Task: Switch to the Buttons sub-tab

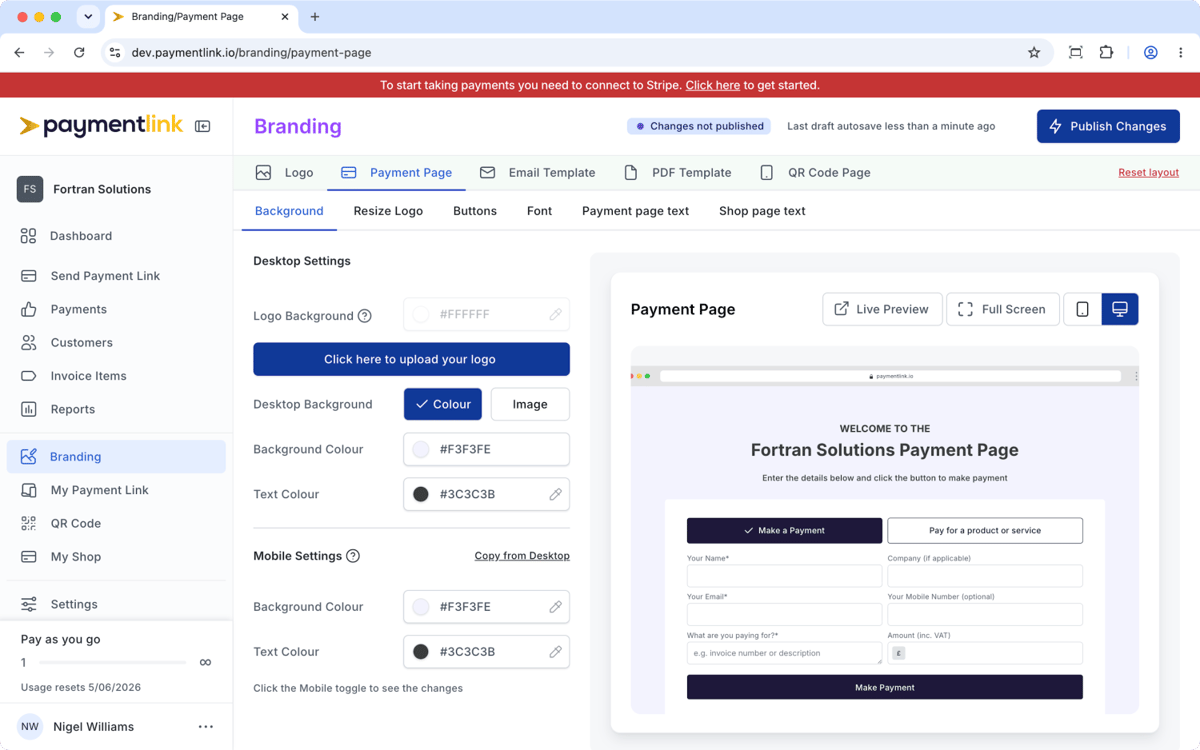Action: (x=475, y=211)
